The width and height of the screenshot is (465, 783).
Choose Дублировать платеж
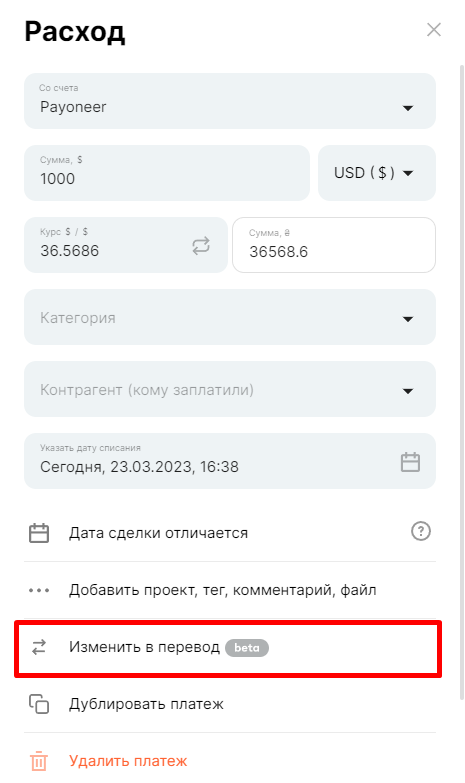coord(146,704)
